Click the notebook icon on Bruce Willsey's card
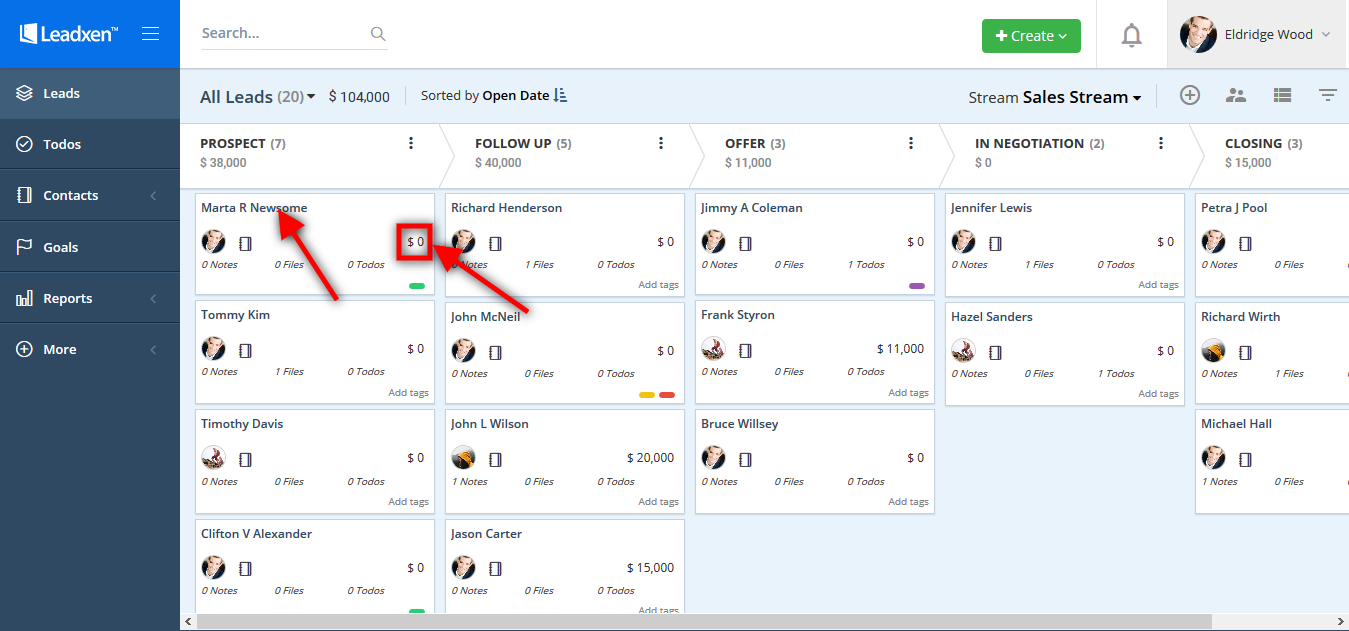Image resolution: width=1349 pixels, height=631 pixels. tap(745, 459)
